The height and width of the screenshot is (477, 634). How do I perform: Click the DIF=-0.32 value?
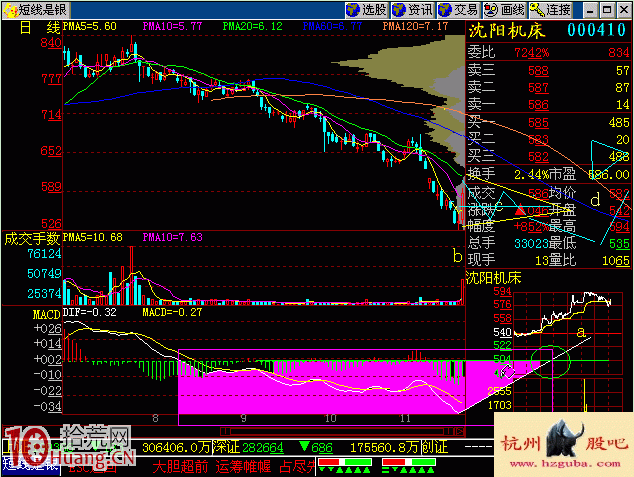[x=90, y=312]
